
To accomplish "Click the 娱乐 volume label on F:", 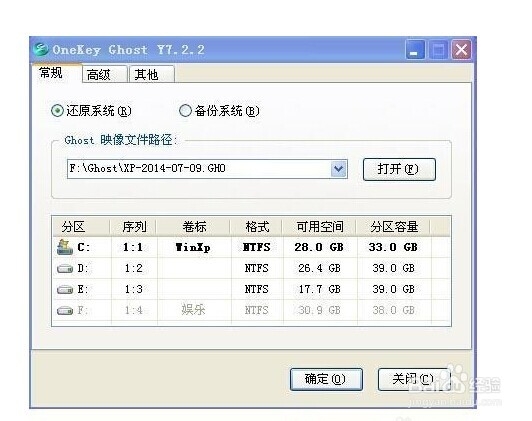I will pos(193,309).
